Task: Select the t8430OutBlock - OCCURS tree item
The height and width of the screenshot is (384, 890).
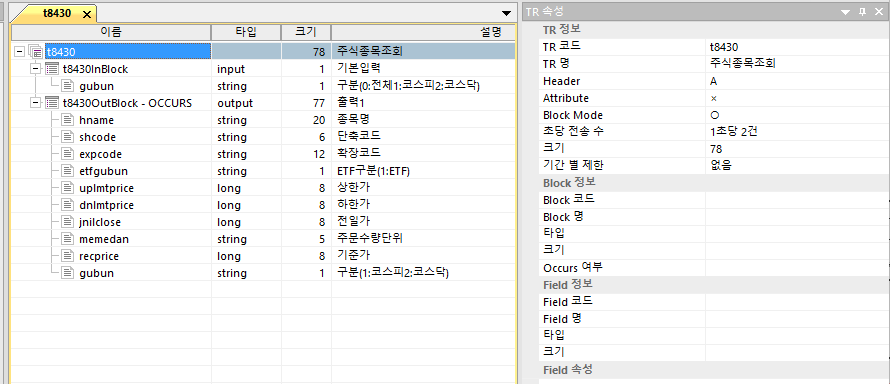Action: coord(127,103)
